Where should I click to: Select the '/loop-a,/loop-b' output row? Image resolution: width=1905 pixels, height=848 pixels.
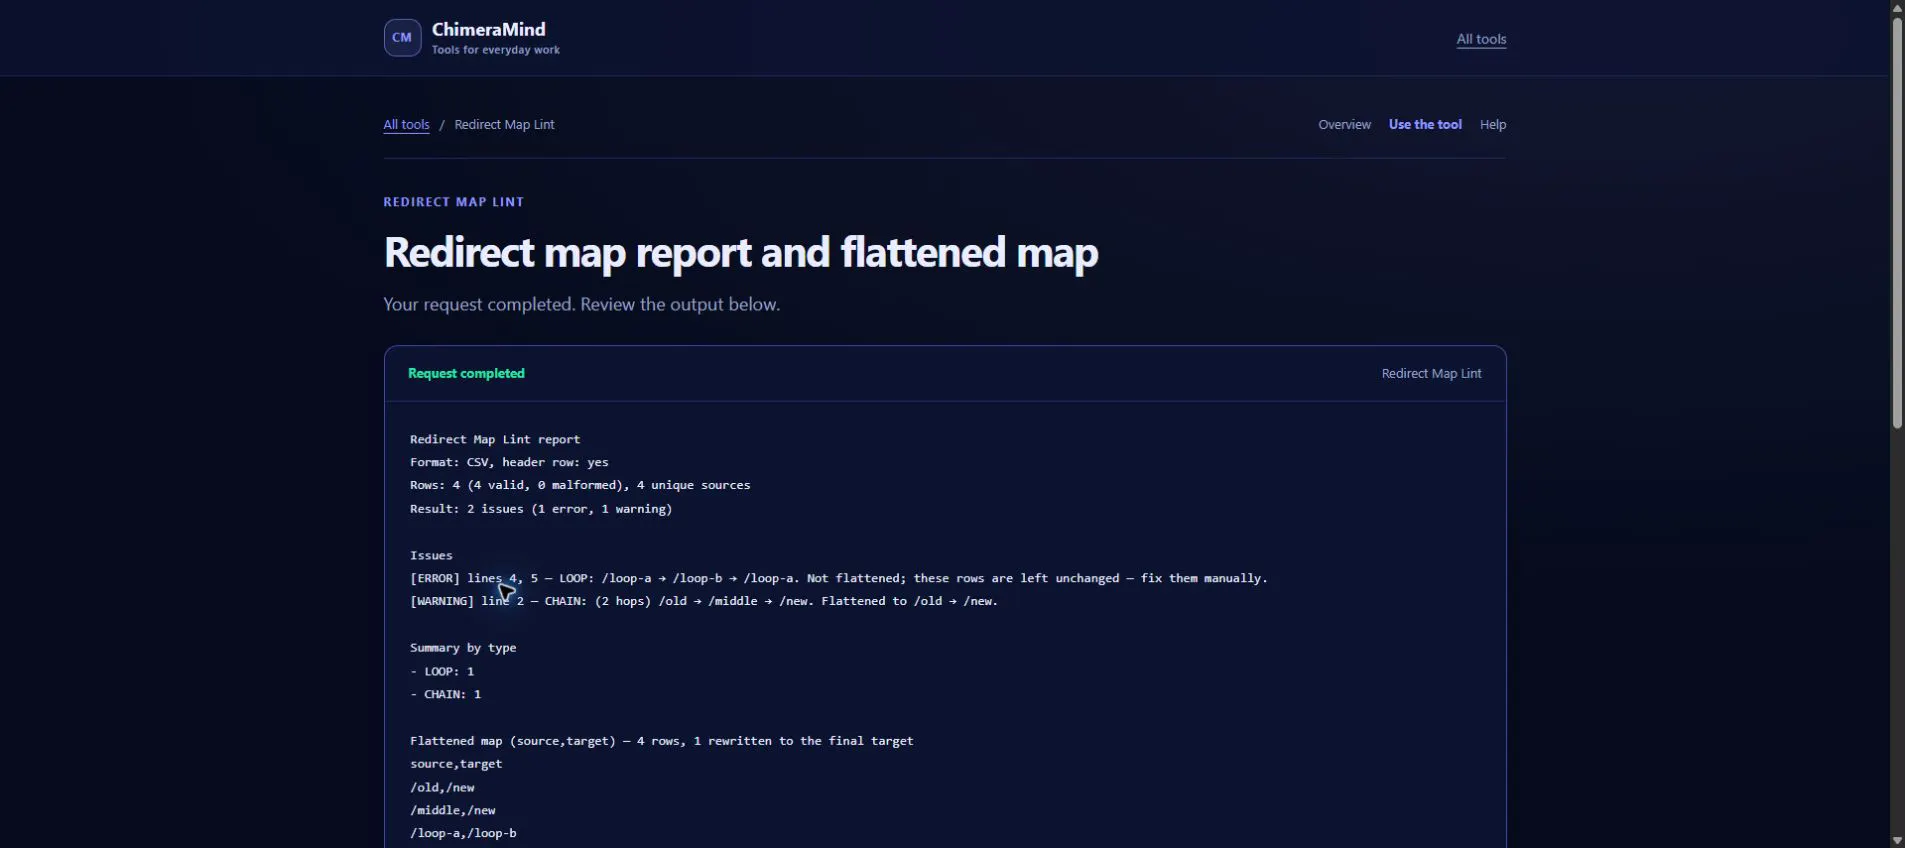[x=463, y=833]
